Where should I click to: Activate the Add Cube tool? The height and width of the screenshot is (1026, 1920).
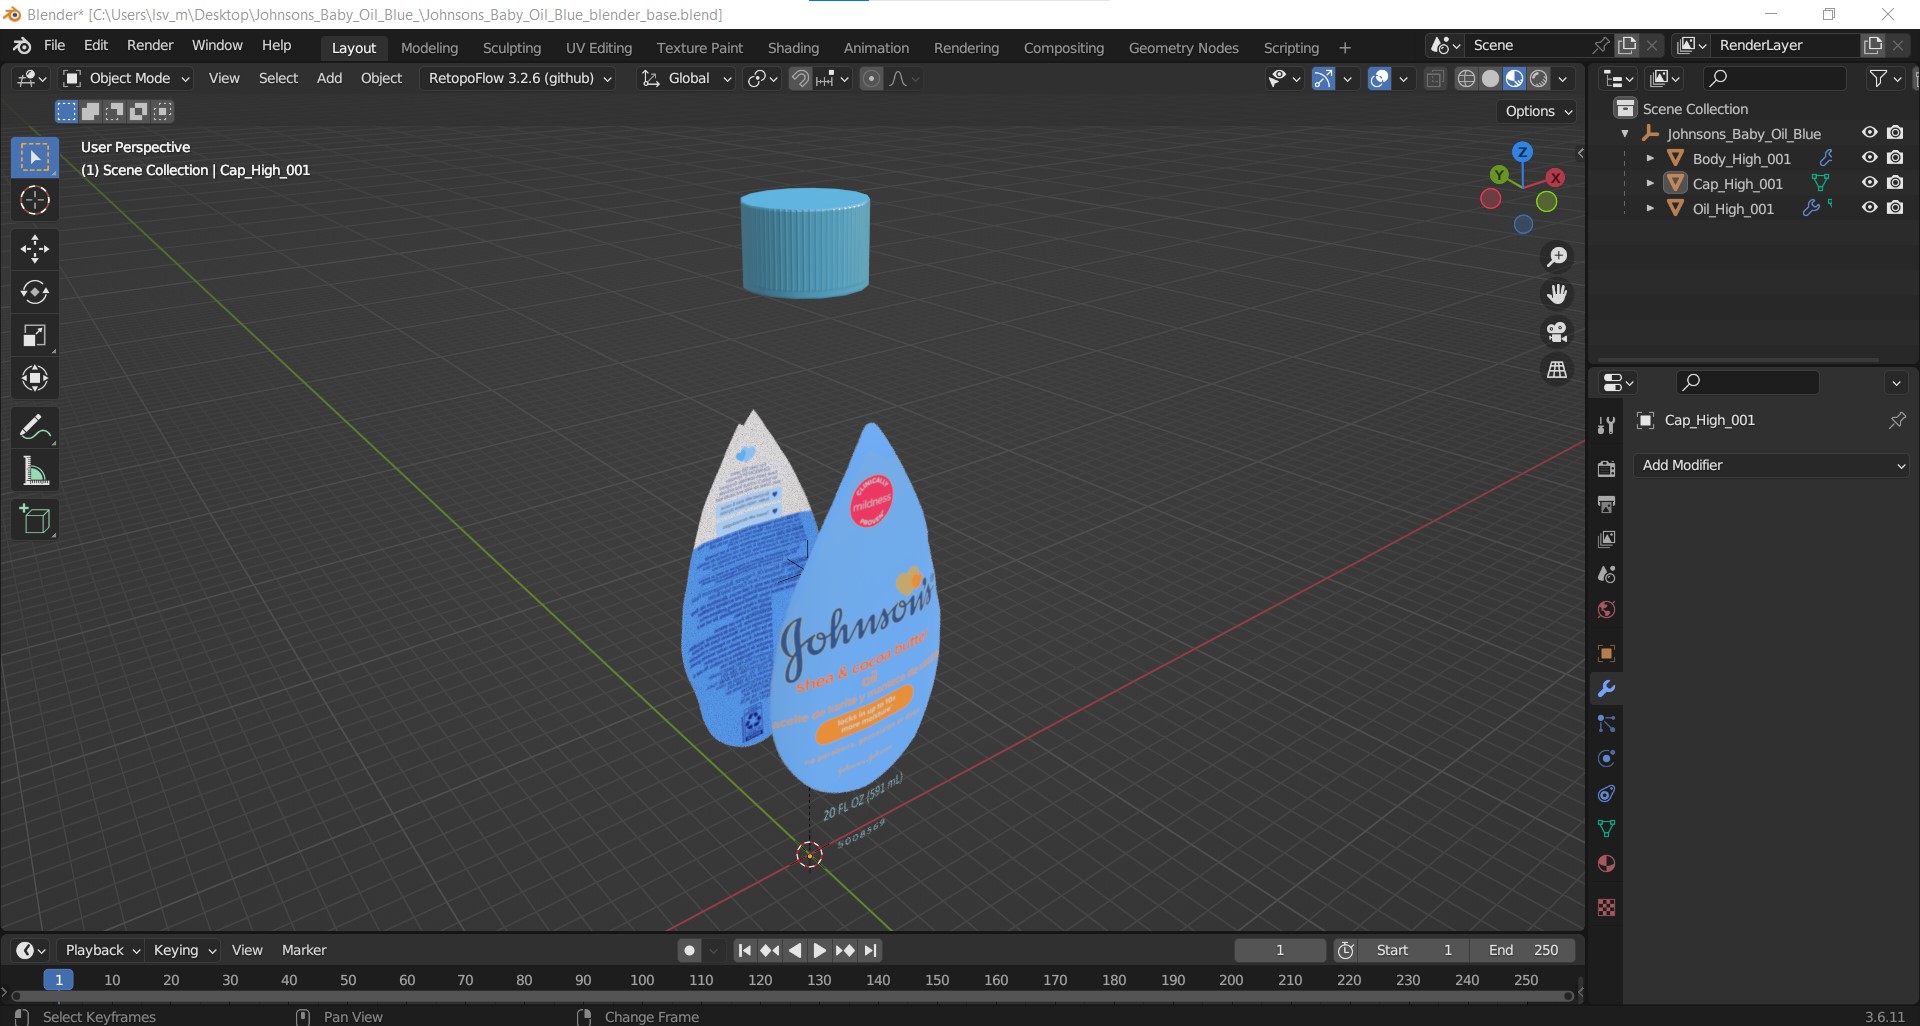(x=35, y=520)
